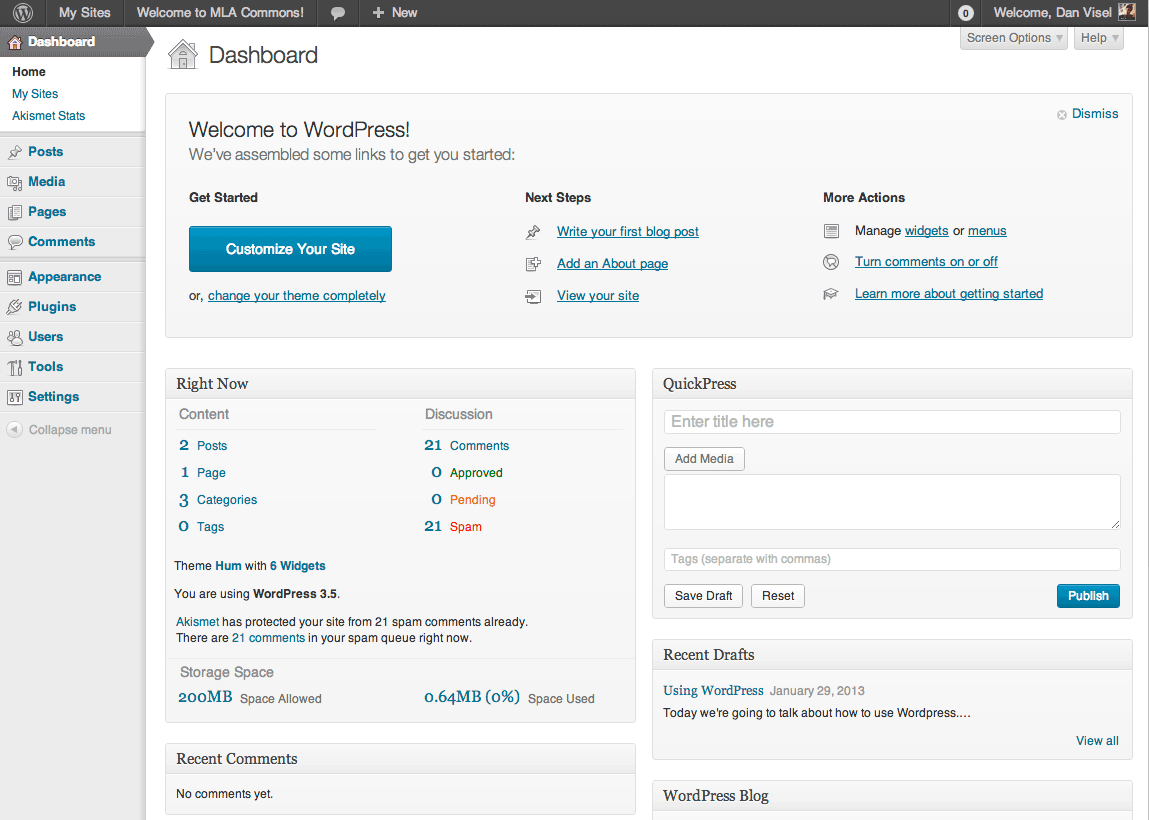
Task: Select the Appearance icon in the sidebar
Action: [x=17, y=276]
